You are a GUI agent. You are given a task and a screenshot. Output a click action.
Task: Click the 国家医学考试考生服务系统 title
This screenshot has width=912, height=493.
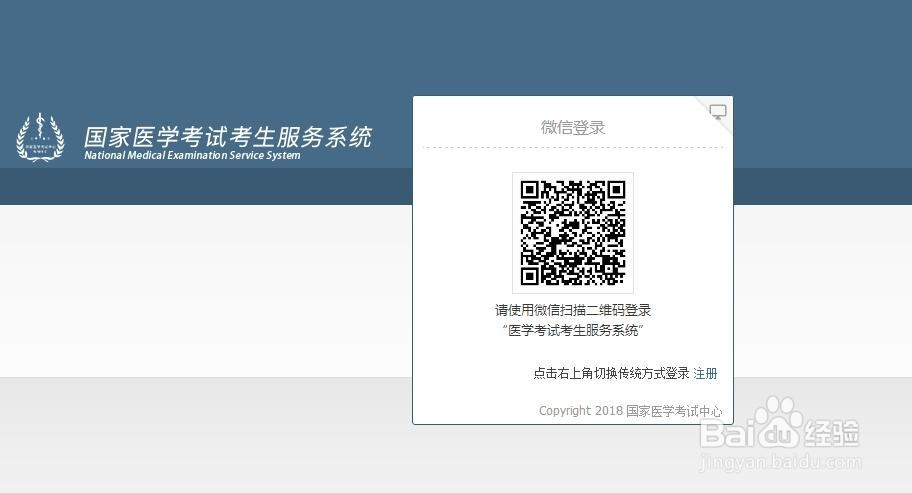pos(227,137)
